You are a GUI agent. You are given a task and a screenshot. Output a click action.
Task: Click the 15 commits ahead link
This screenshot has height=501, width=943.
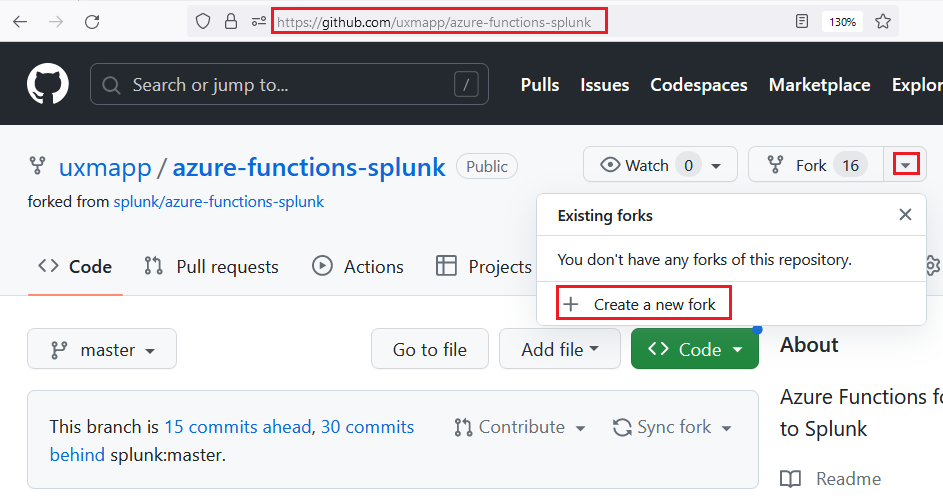pyautogui.click(x=238, y=427)
